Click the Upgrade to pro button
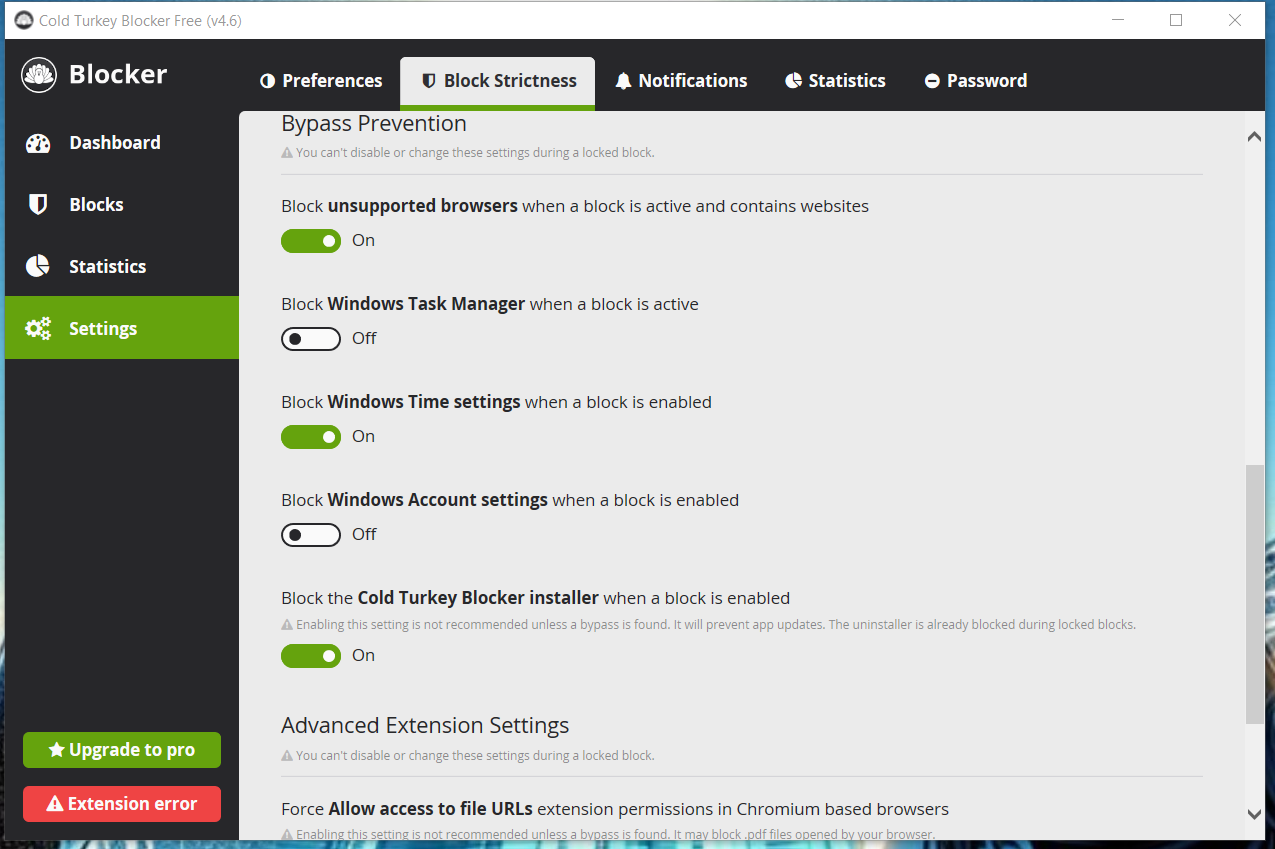Image resolution: width=1275 pixels, height=849 pixels. pyautogui.click(x=122, y=750)
